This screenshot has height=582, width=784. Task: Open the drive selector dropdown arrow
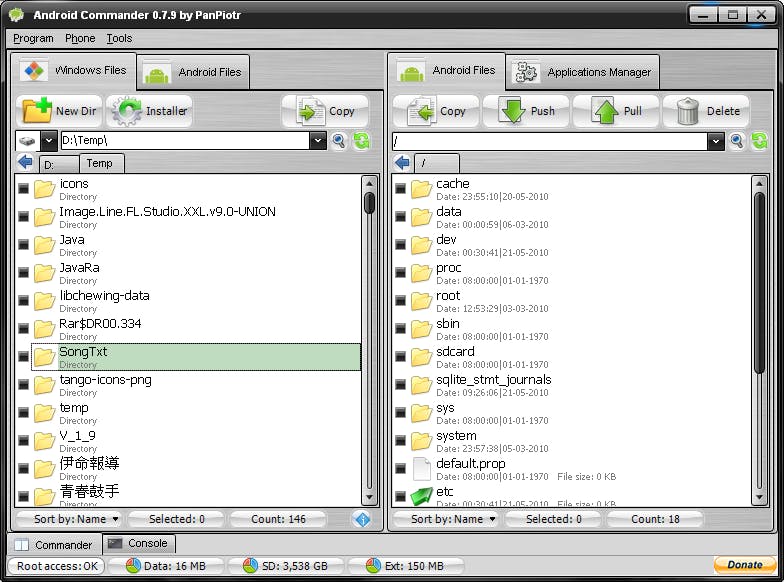tap(48, 141)
